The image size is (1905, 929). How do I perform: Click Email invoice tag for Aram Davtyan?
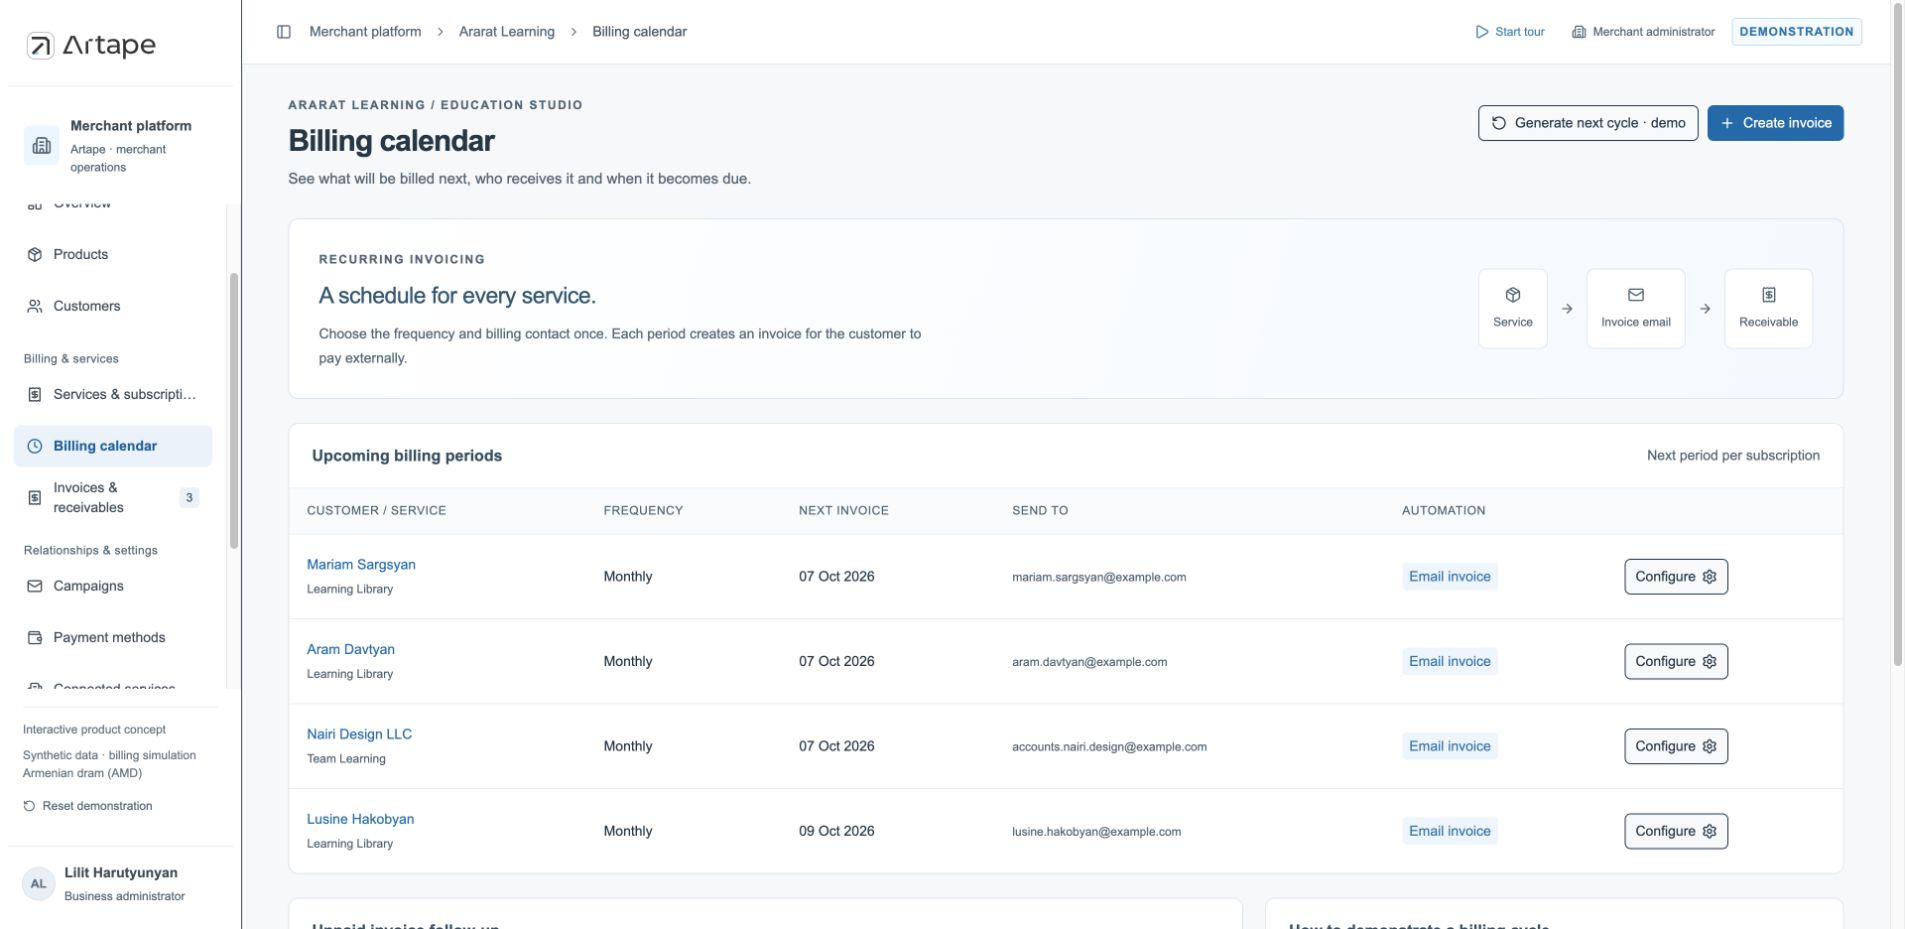click(x=1449, y=662)
